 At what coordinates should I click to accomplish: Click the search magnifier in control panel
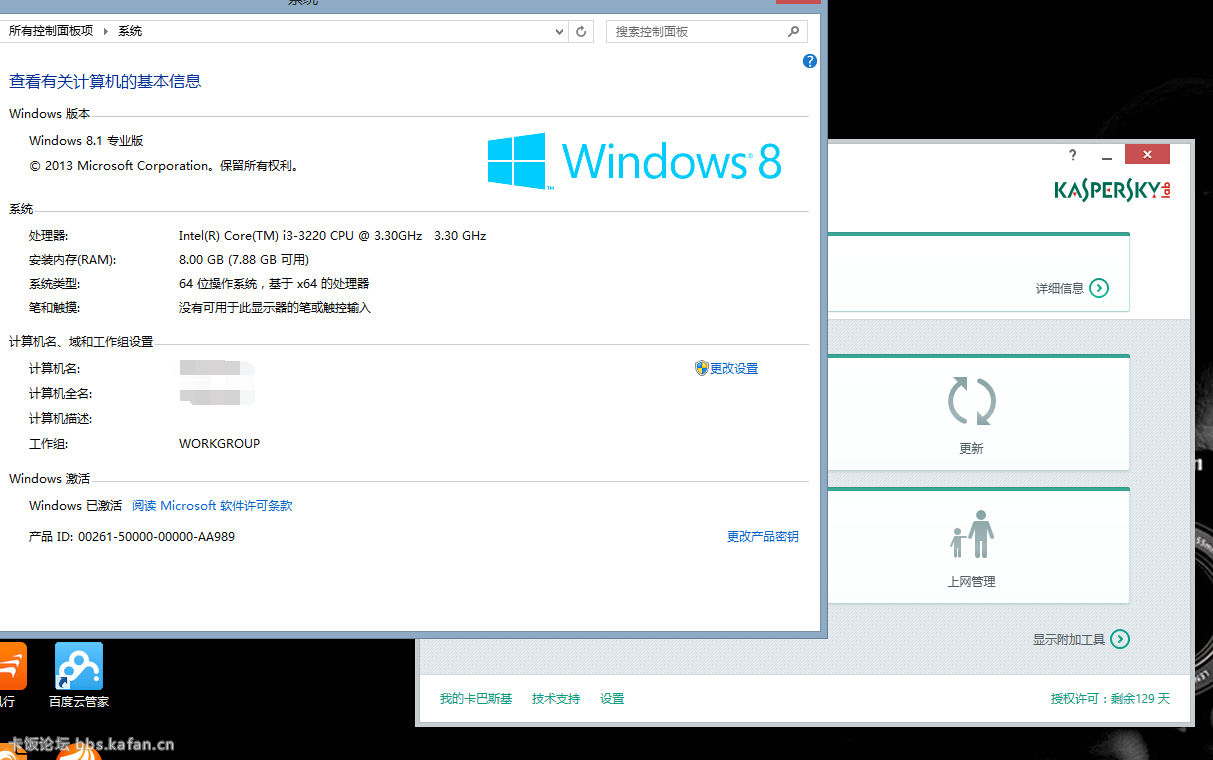click(x=794, y=31)
